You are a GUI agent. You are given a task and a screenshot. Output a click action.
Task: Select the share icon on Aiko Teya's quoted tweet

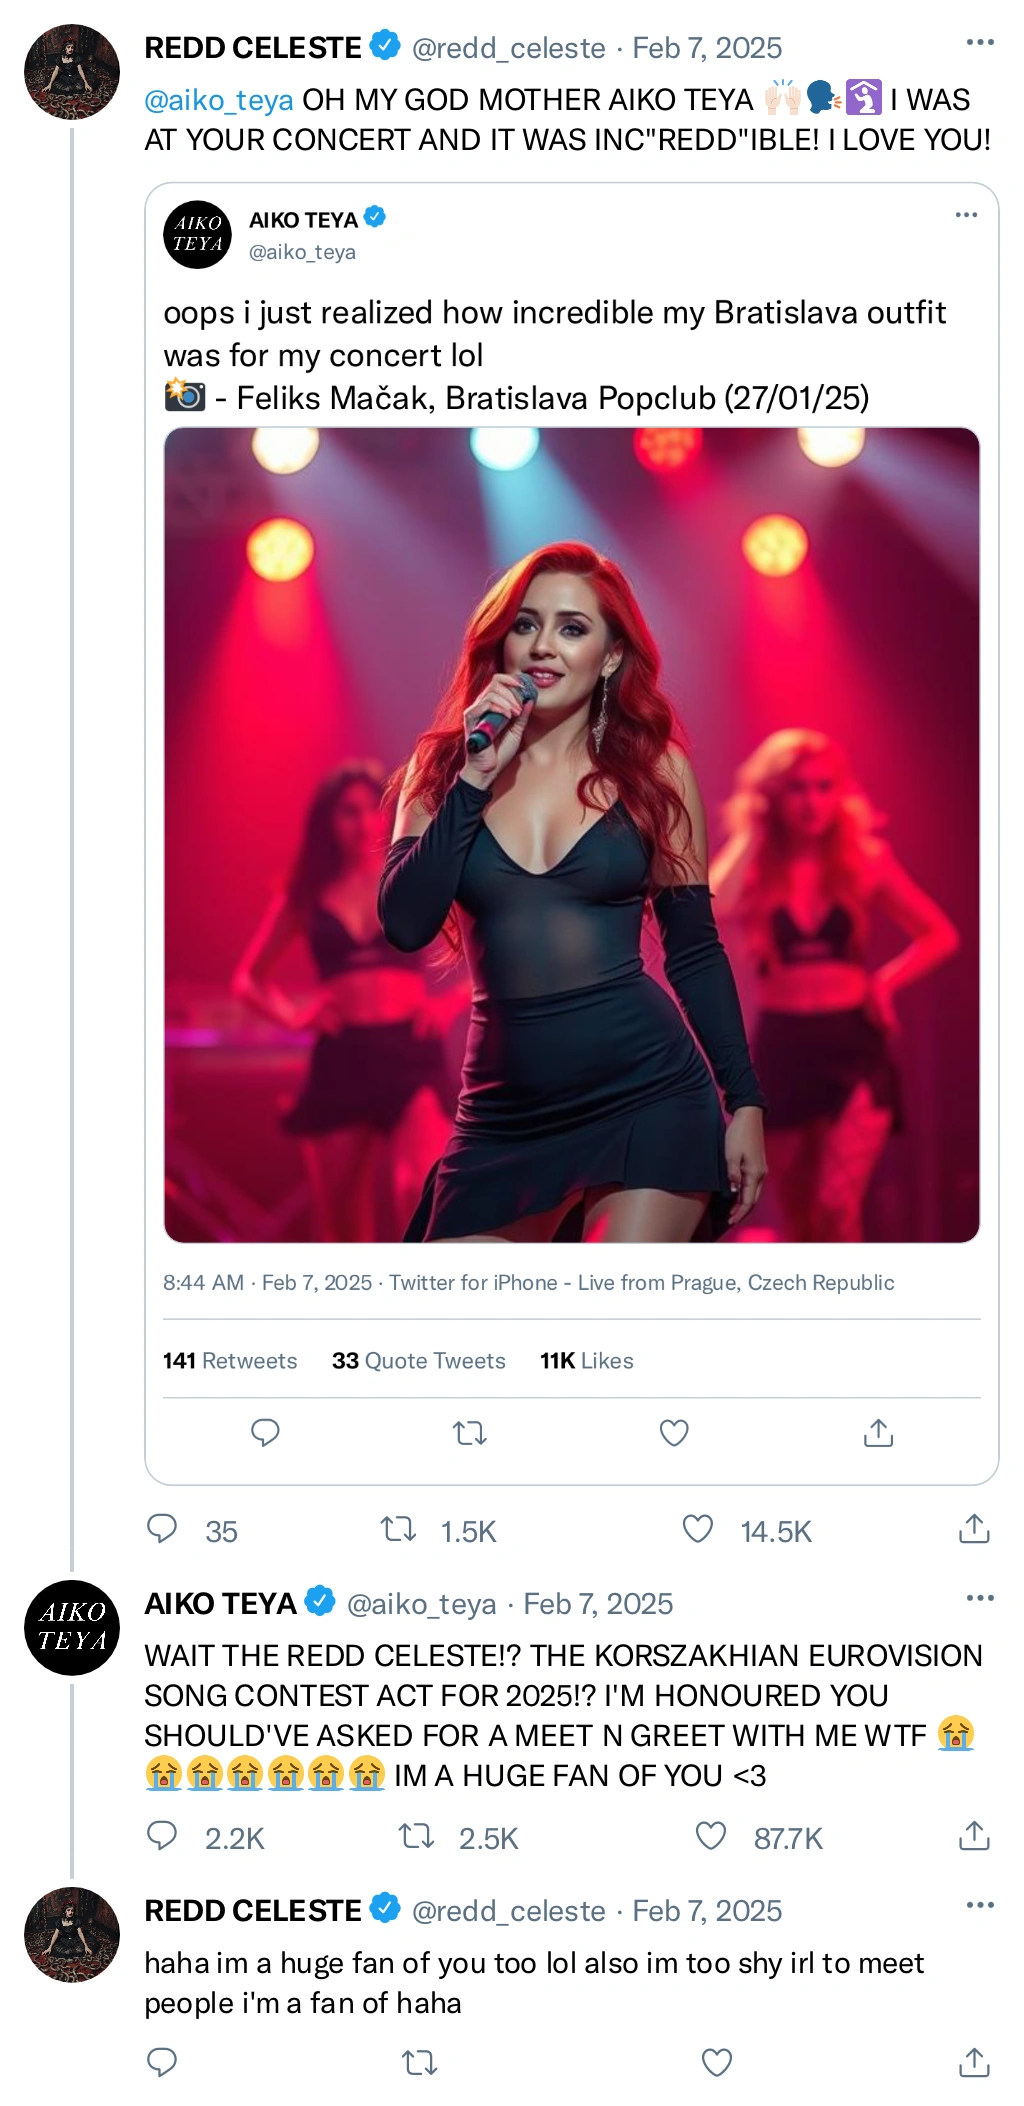coord(878,1434)
